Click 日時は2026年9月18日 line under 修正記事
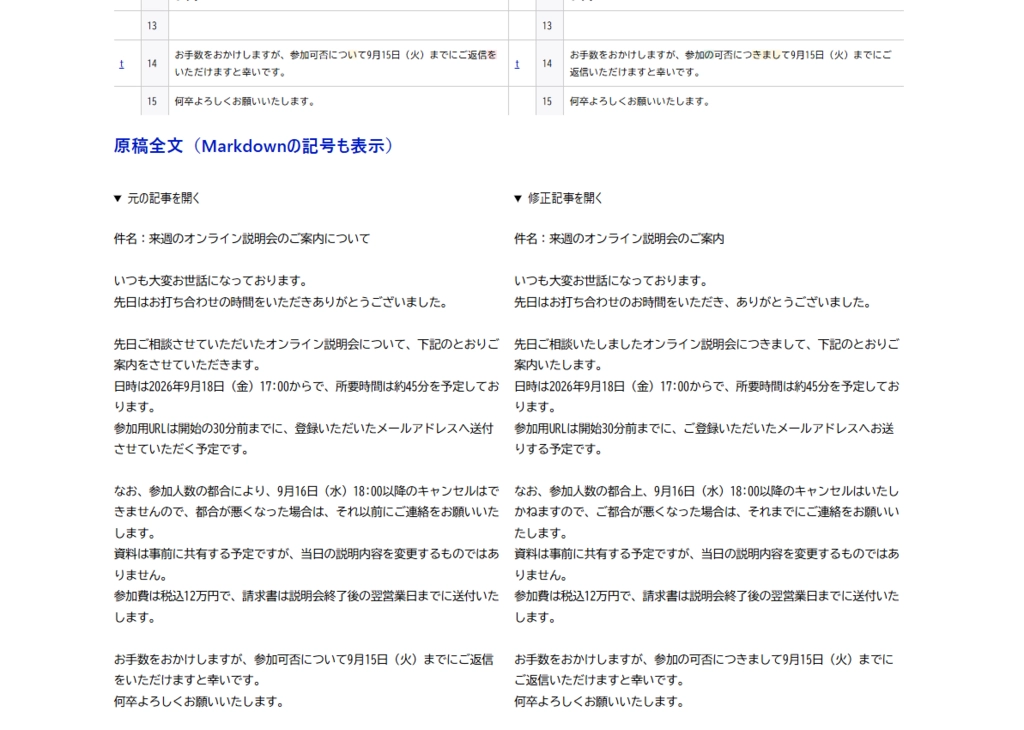Viewport: 1024px width, 730px height. point(707,387)
